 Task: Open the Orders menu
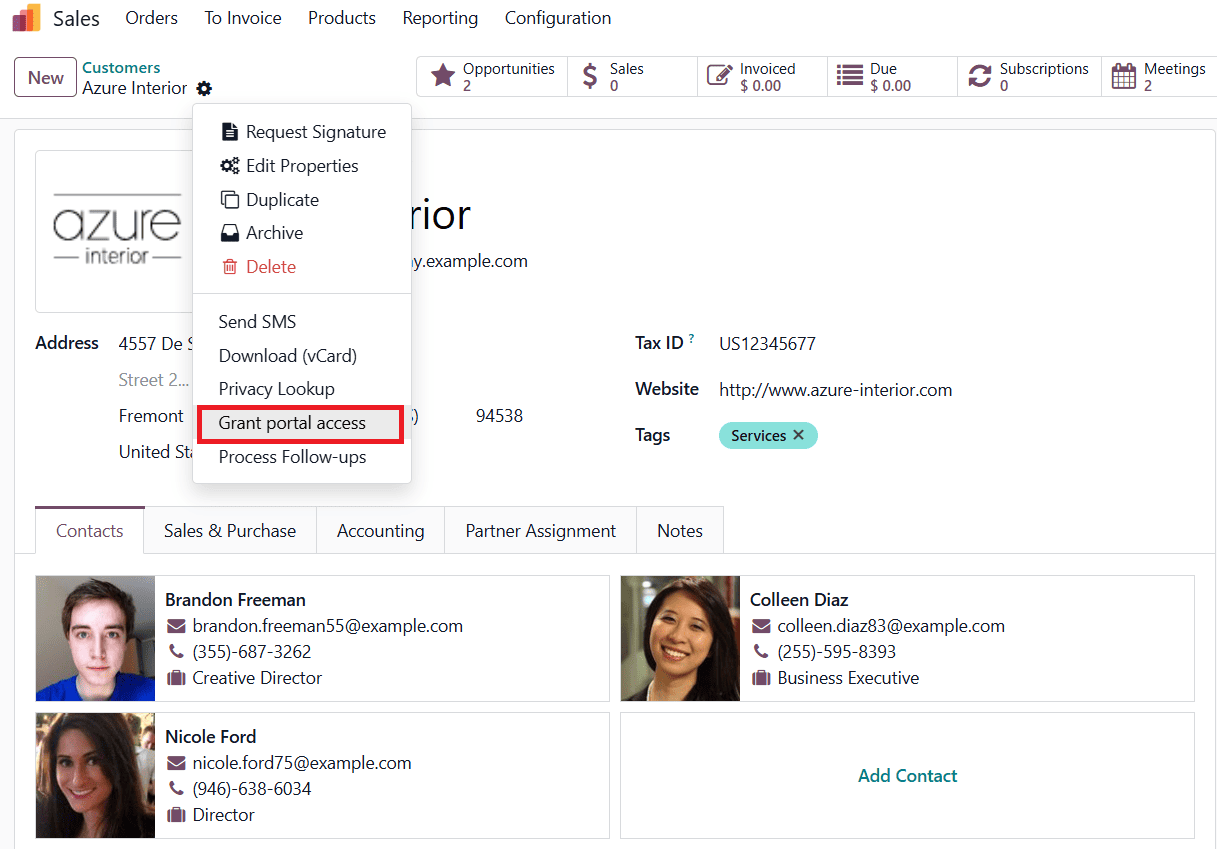tap(151, 18)
